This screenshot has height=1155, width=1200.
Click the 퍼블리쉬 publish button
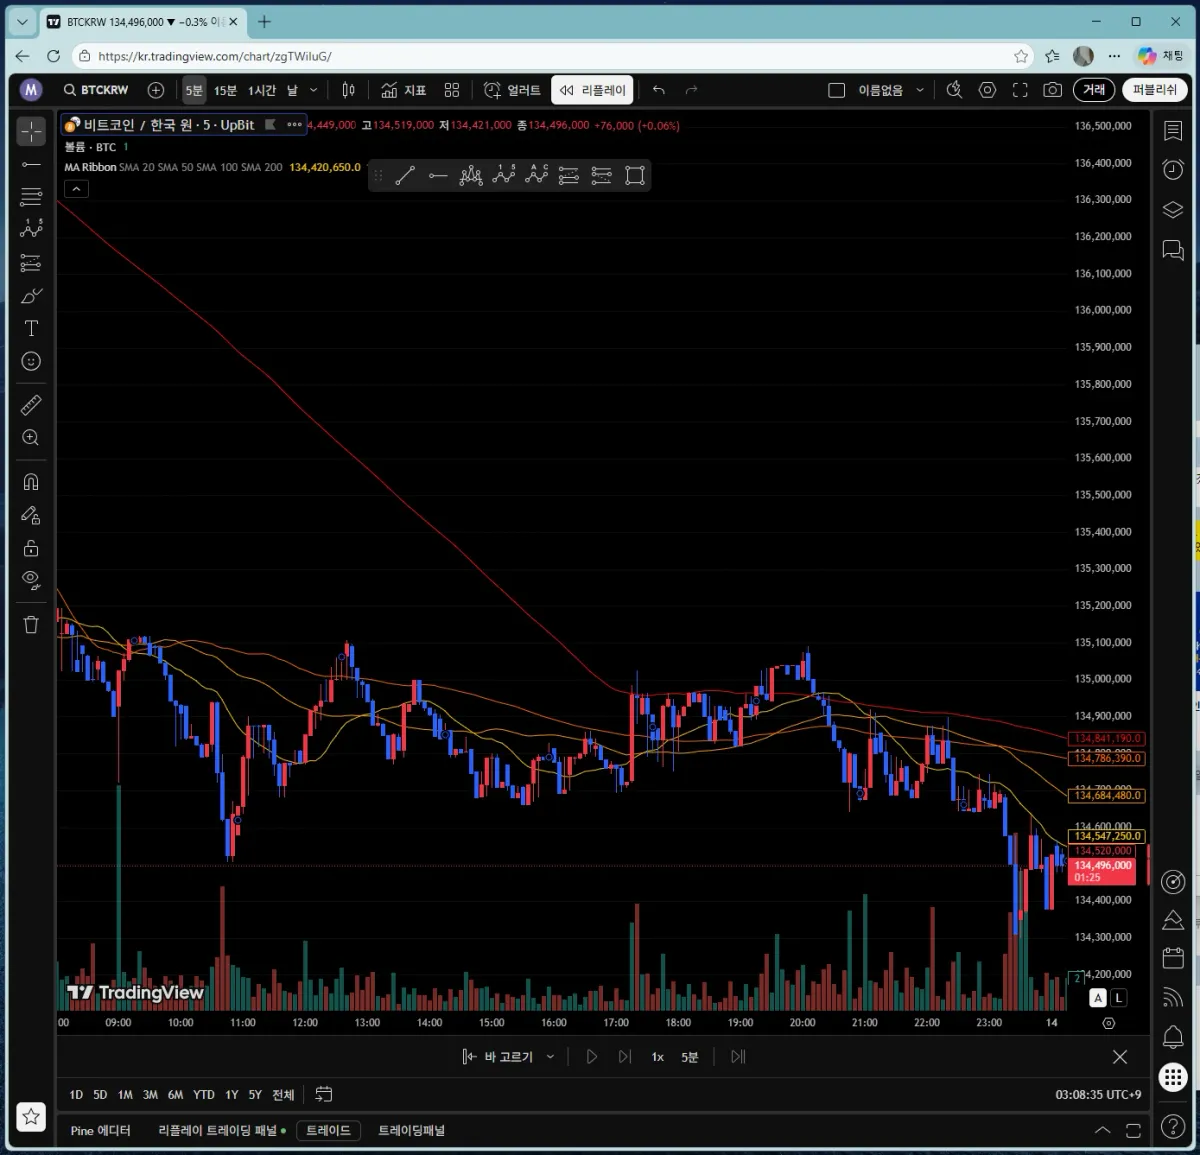[x=1154, y=90]
